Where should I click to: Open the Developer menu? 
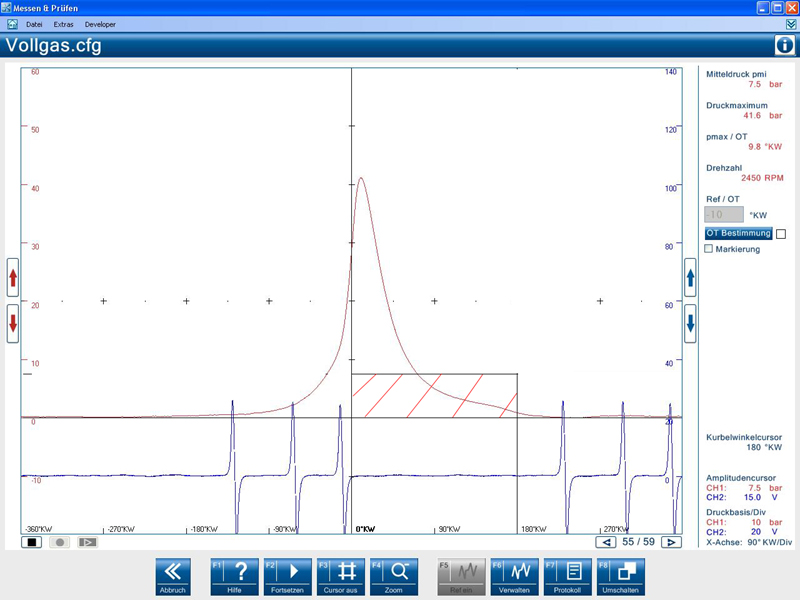[x=100, y=23]
